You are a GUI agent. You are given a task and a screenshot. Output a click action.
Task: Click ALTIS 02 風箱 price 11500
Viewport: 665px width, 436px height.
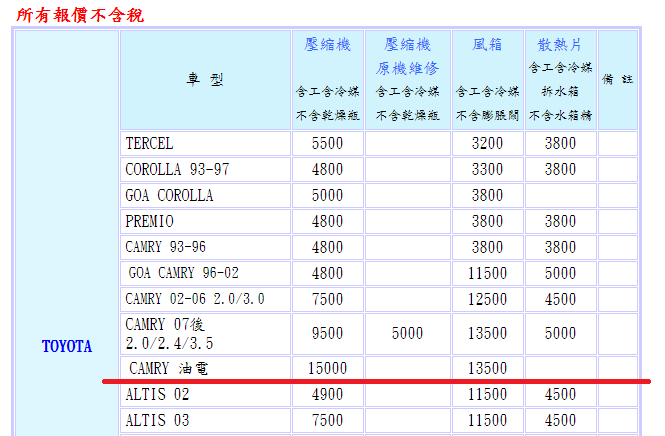coord(487,394)
